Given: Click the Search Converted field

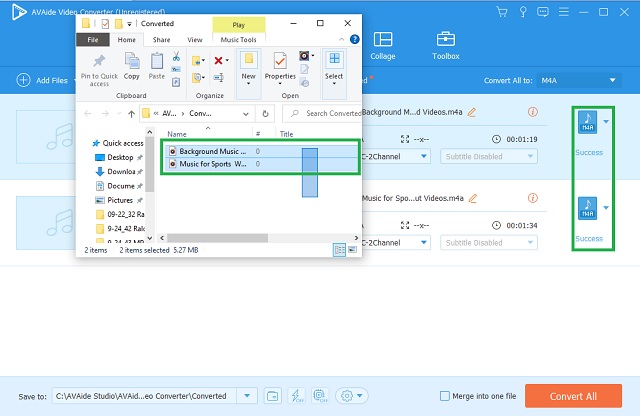Looking at the screenshot, I should coord(322,113).
